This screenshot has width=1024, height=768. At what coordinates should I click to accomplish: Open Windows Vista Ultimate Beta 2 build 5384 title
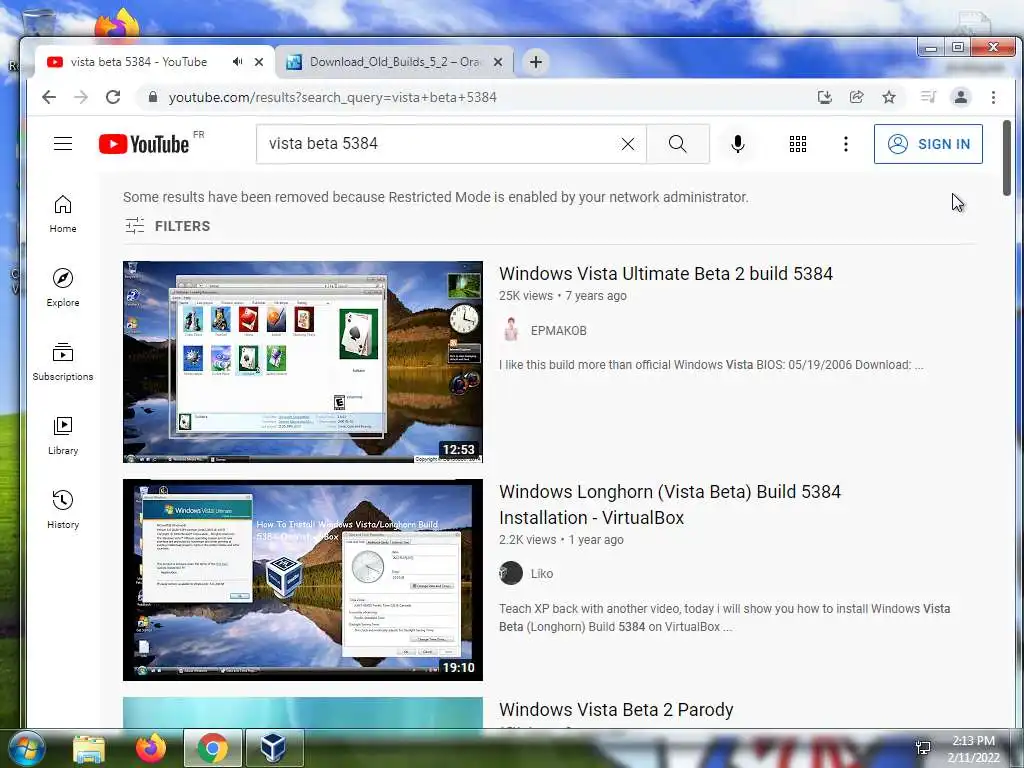pyautogui.click(x=665, y=274)
